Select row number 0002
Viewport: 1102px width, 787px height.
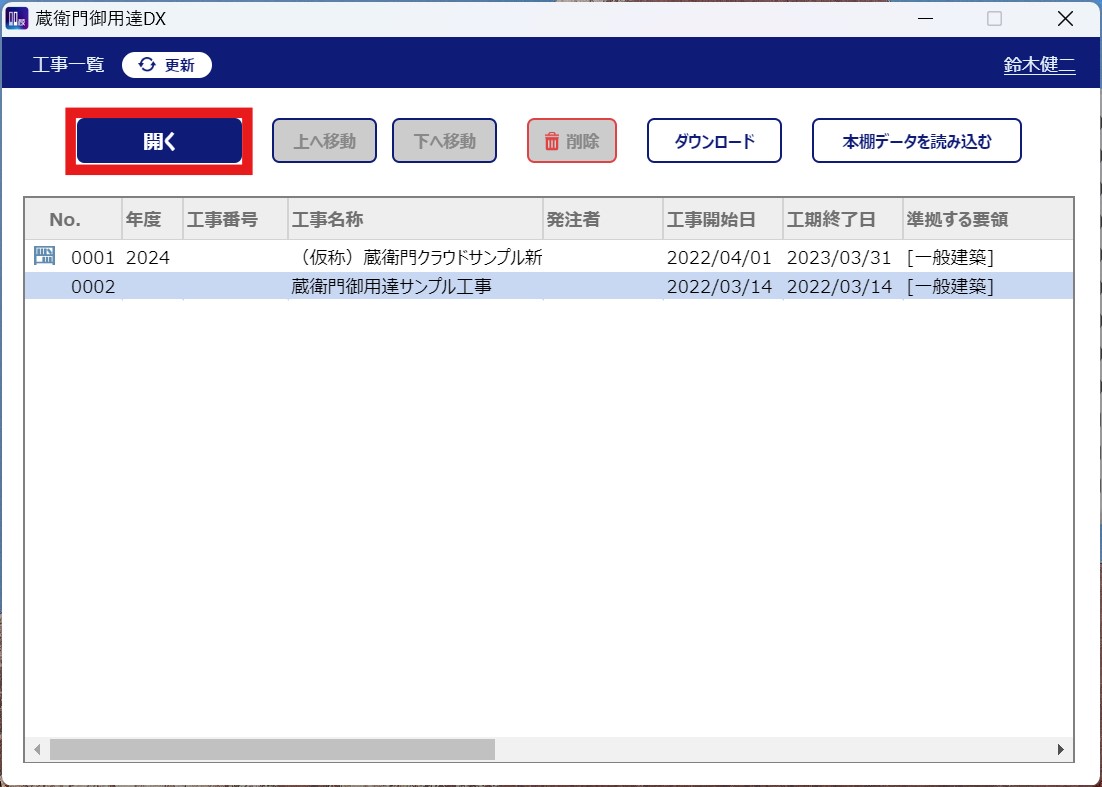coord(92,287)
